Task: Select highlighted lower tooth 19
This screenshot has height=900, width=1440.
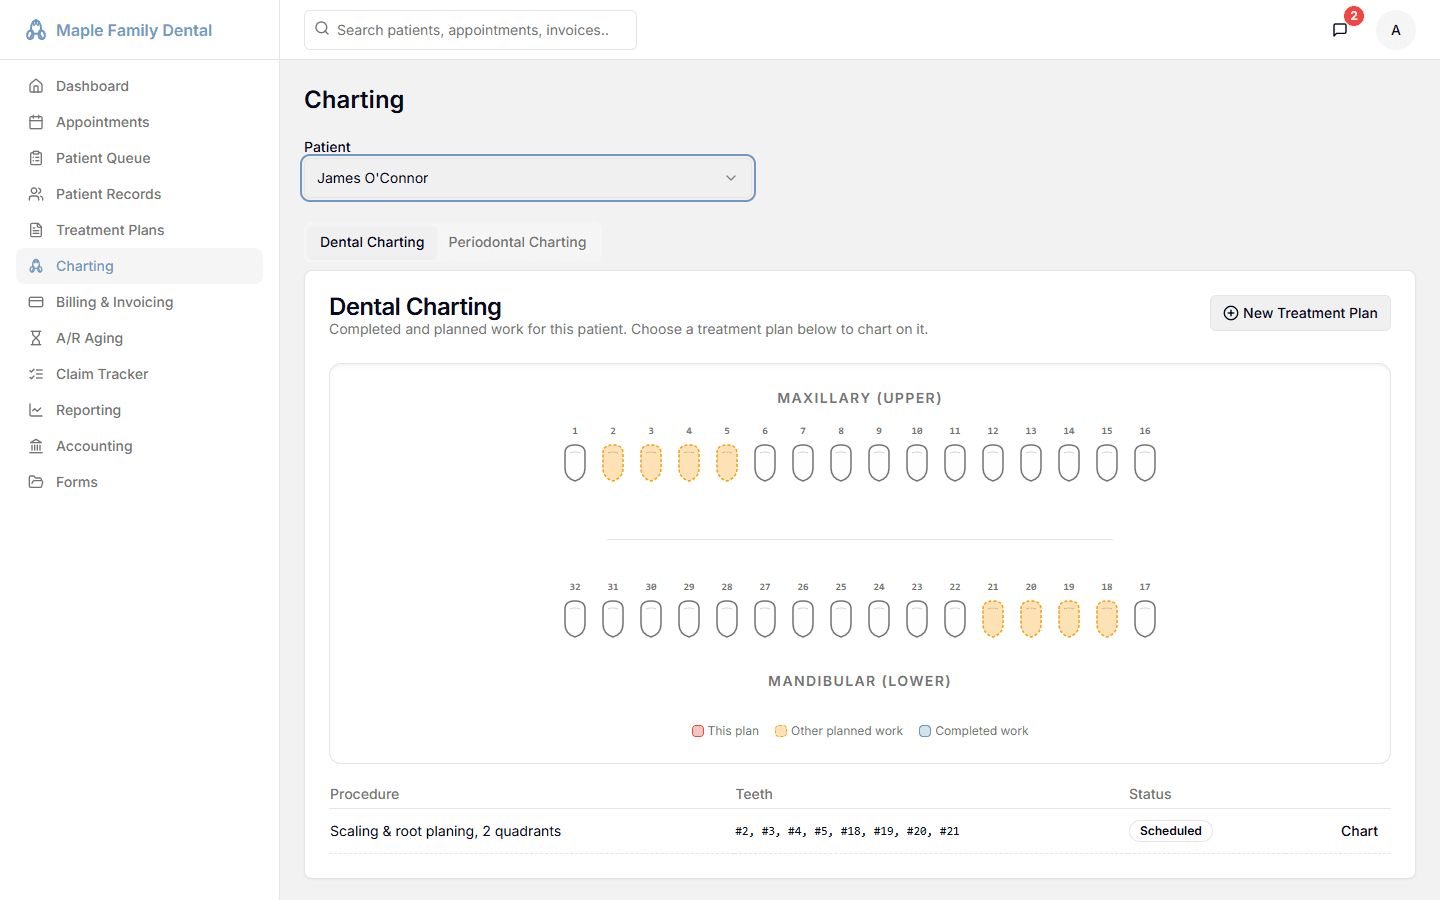Action: [x=1069, y=619]
